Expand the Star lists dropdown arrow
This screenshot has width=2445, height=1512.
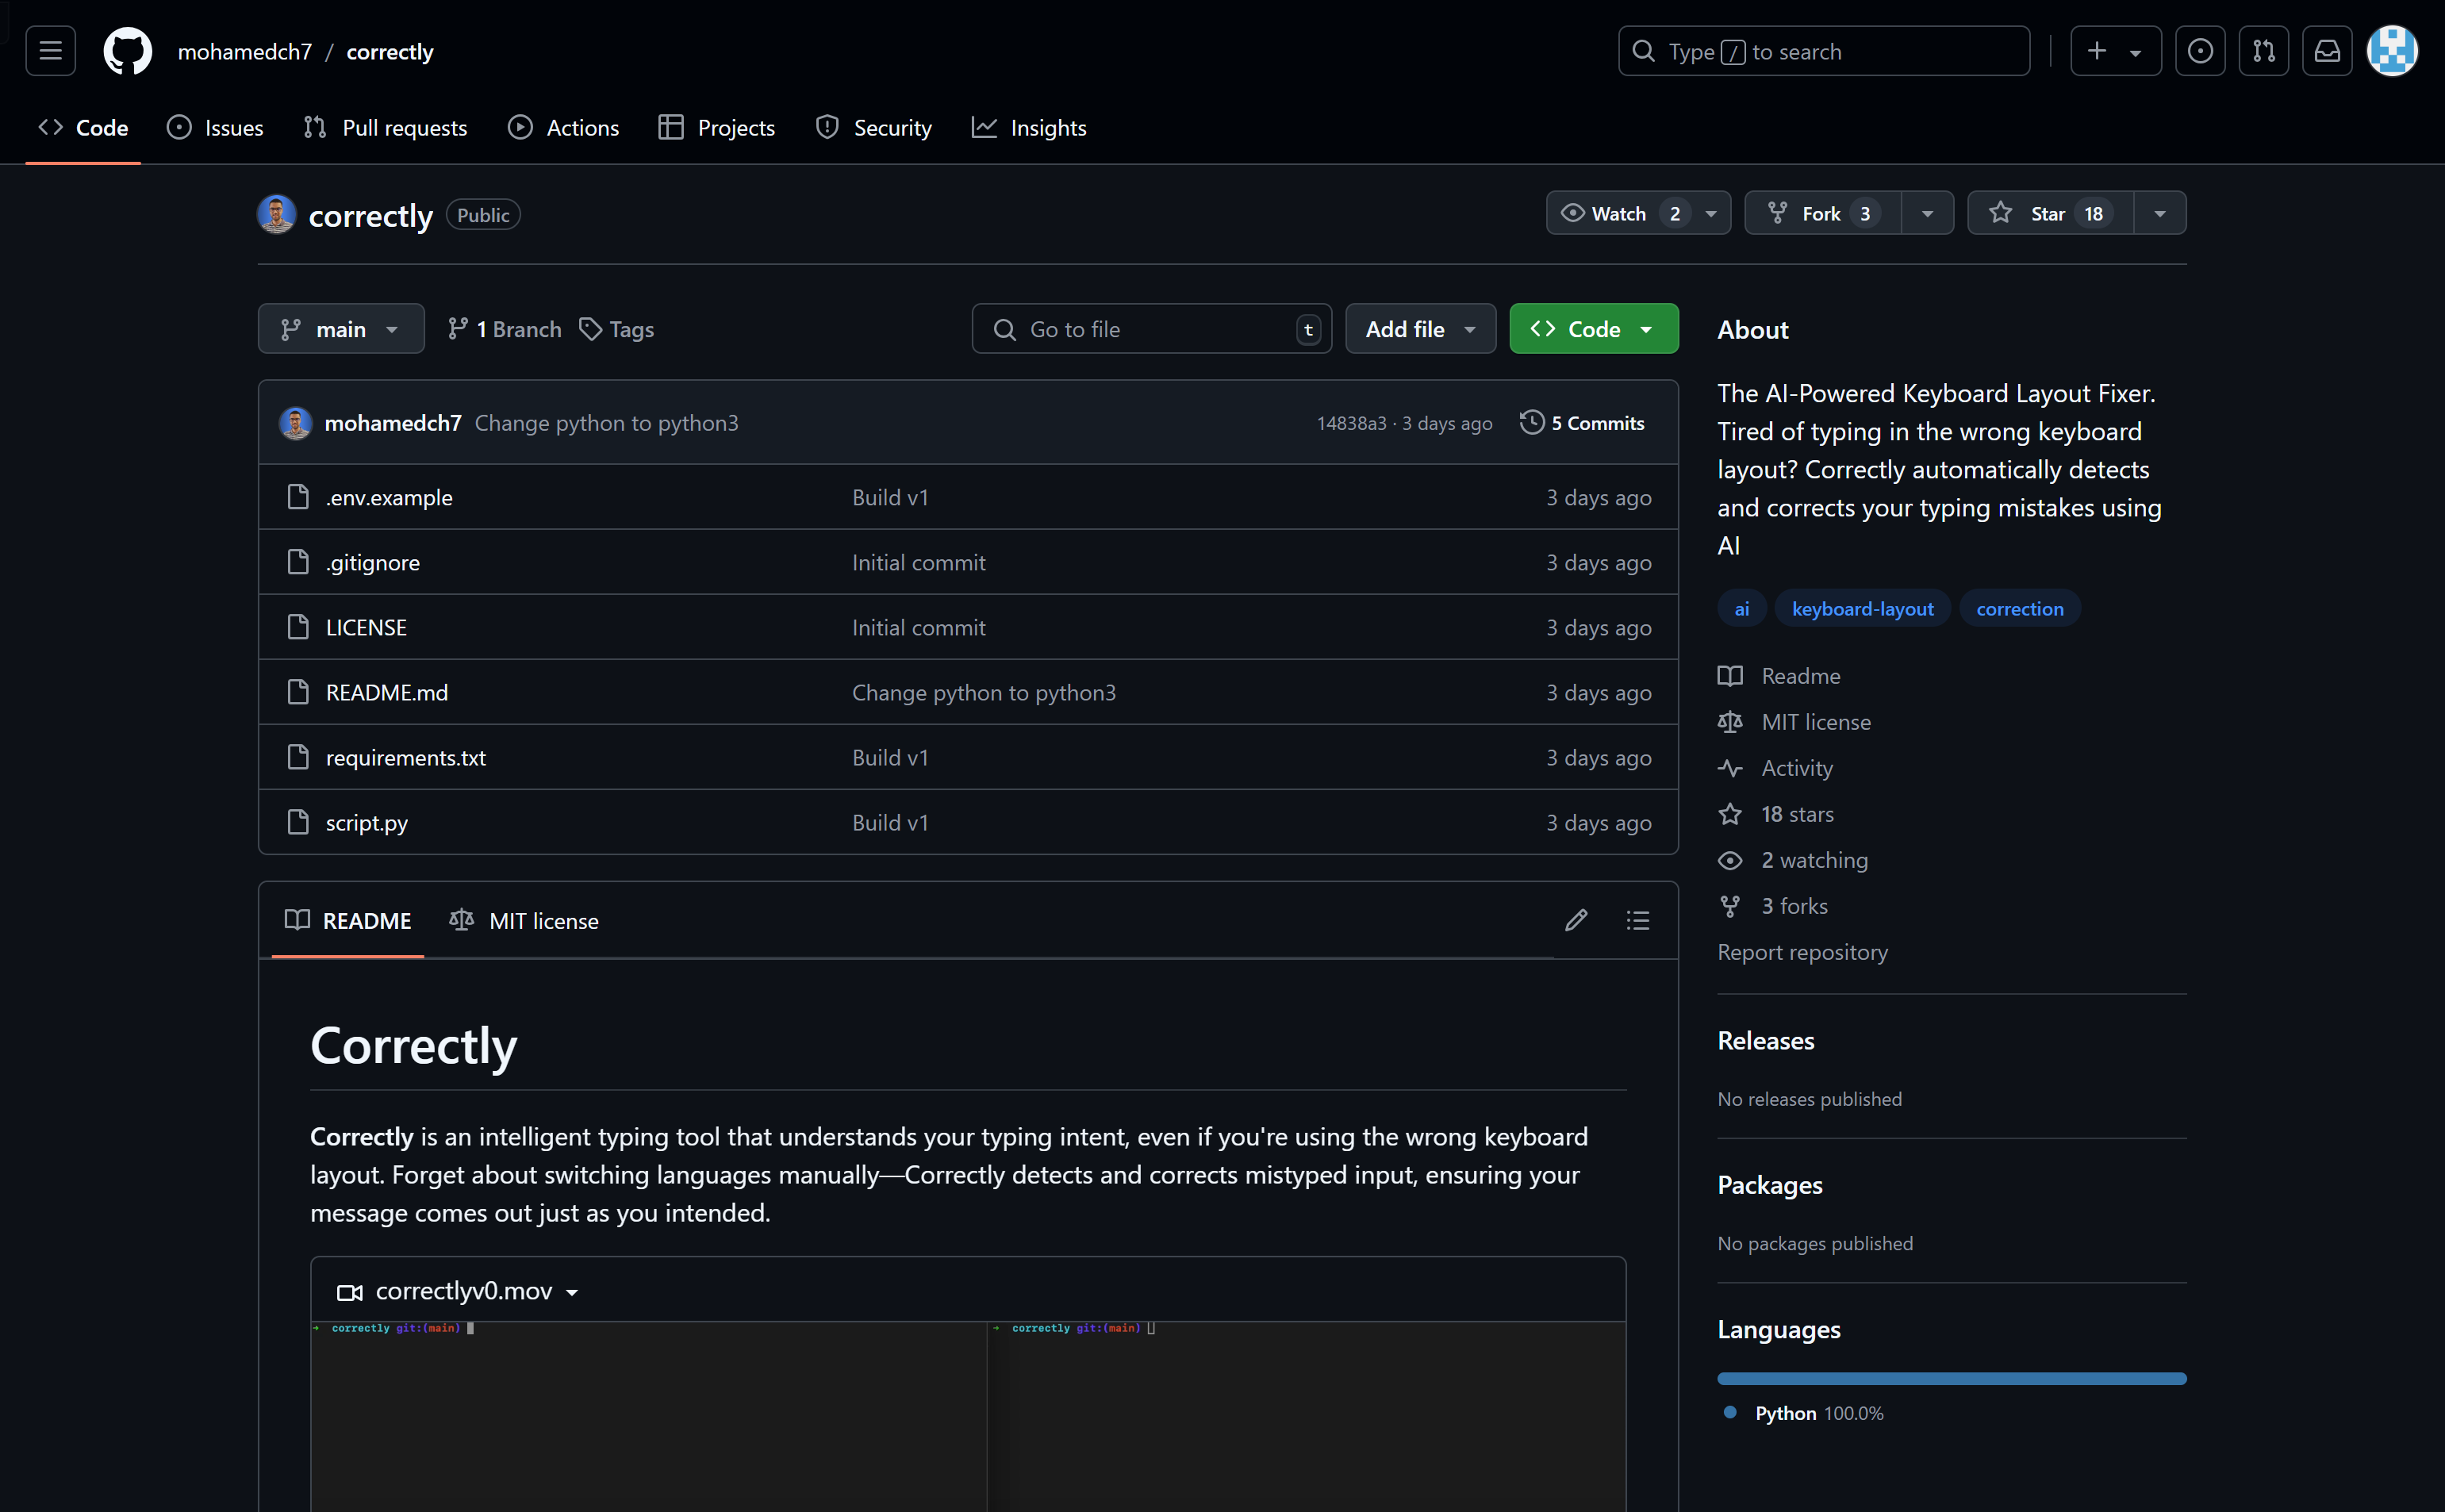tap(2160, 214)
